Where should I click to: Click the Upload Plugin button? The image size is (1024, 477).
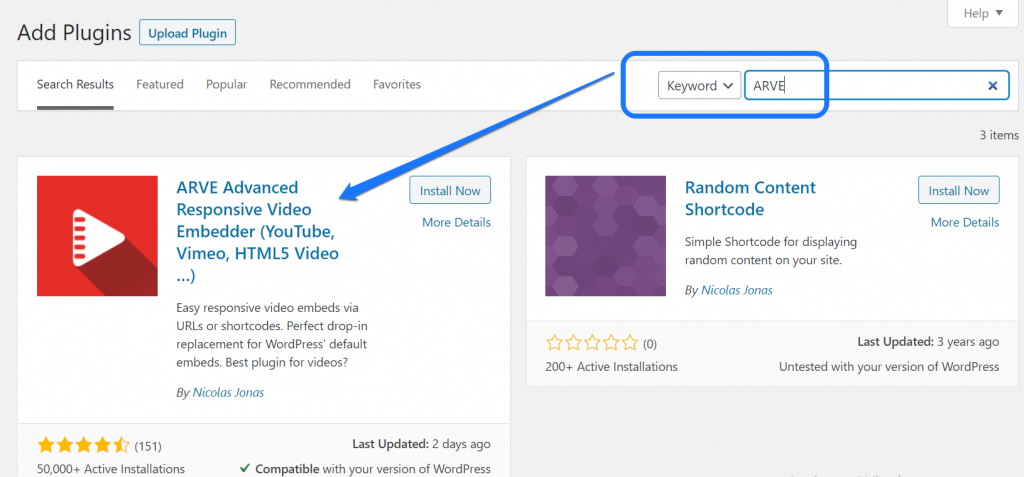point(187,33)
